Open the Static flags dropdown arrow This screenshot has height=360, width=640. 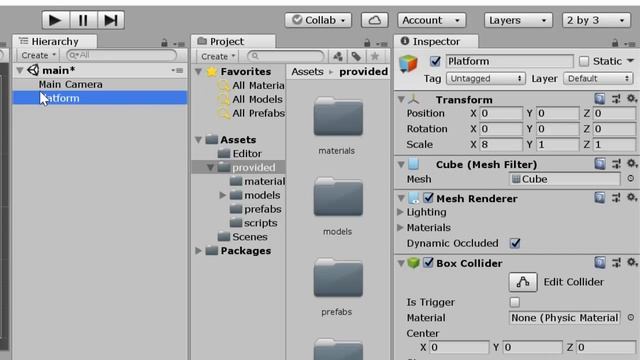(x=630, y=61)
